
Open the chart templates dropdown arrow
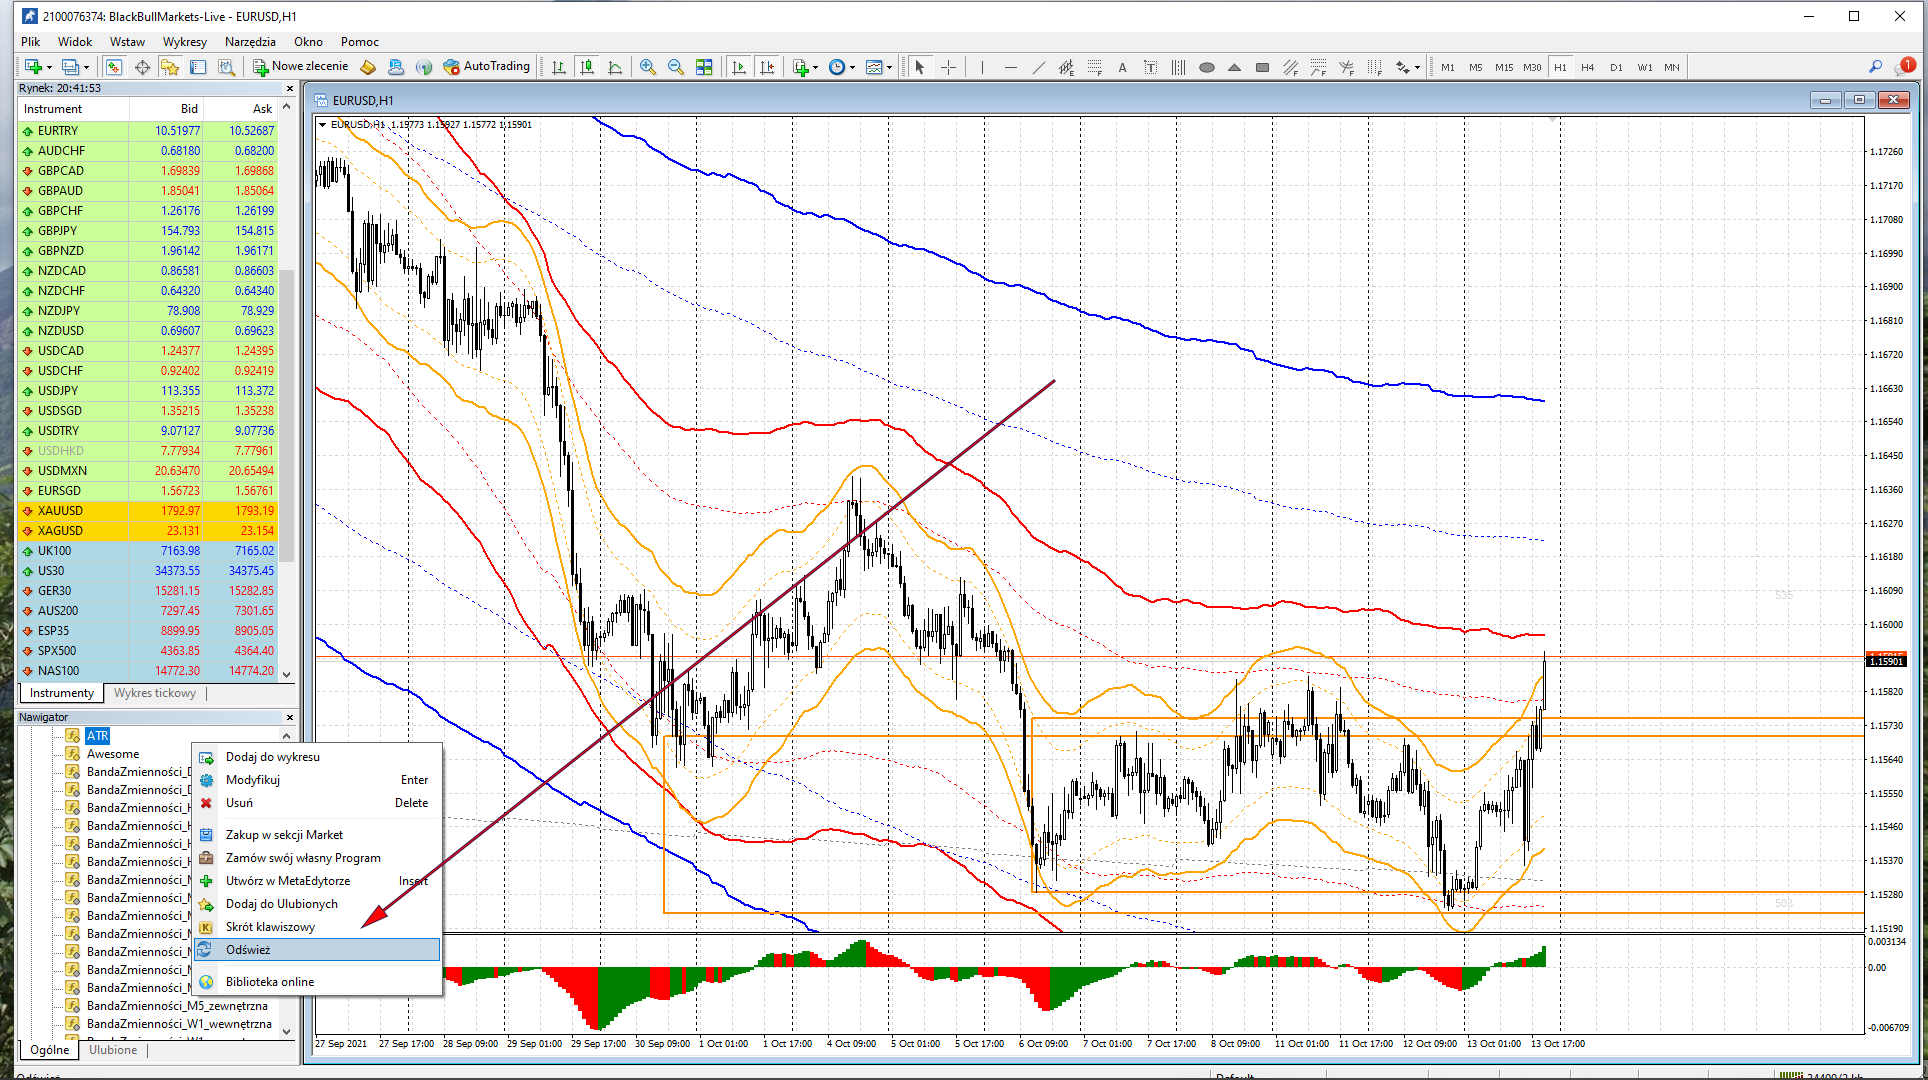[x=889, y=68]
